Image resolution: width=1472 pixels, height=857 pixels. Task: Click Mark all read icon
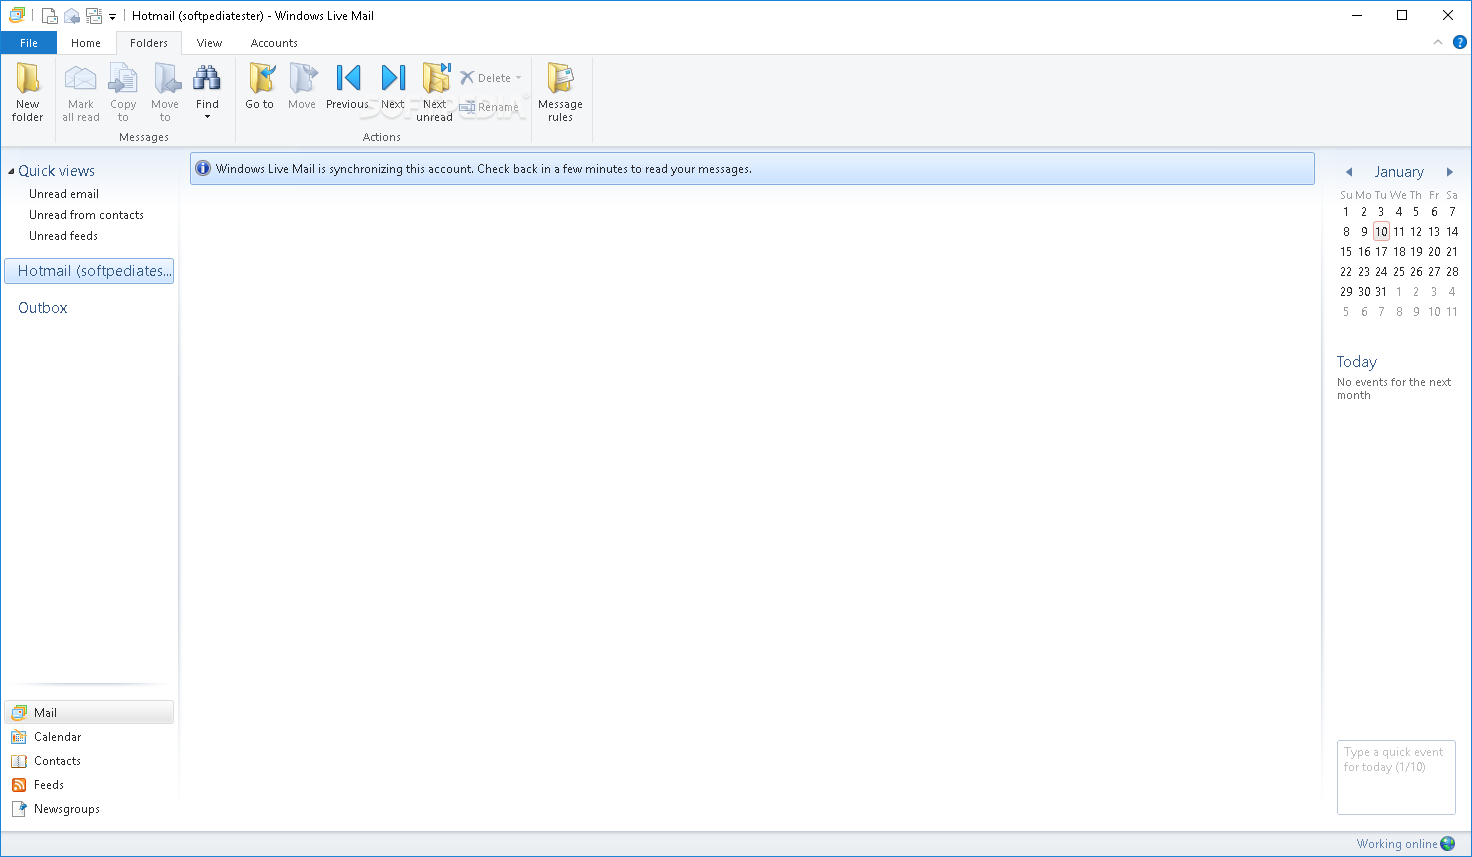pyautogui.click(x=81, y=92)
